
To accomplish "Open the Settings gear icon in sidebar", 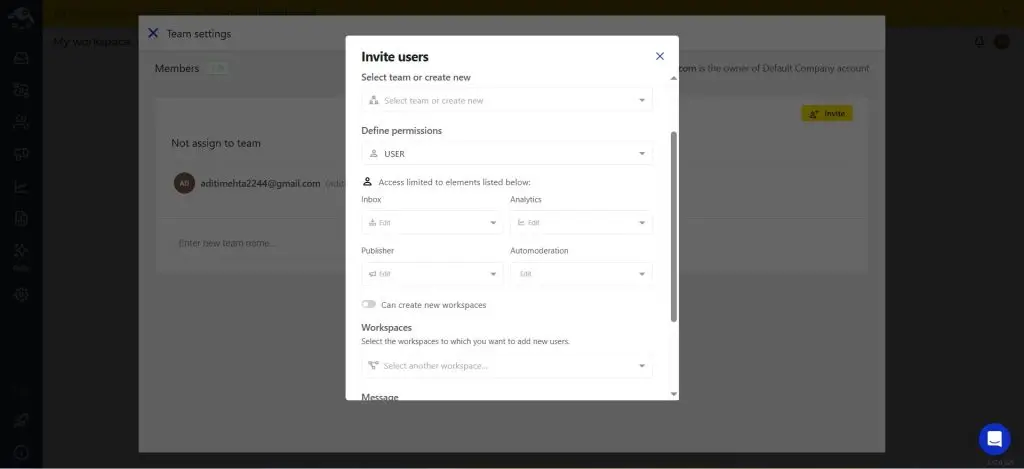I will point(21,295).
